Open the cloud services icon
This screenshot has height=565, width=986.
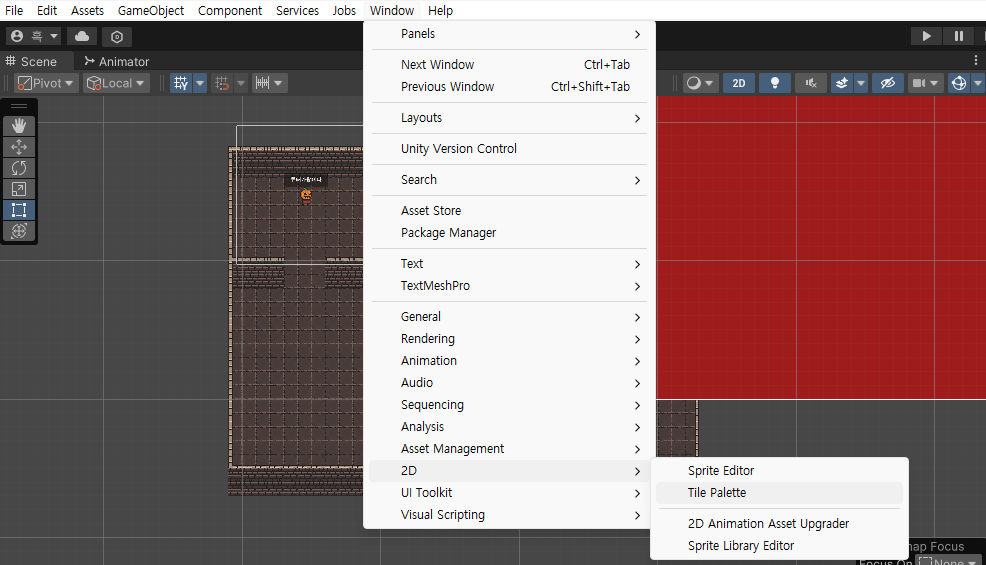[x=82, y=36]
